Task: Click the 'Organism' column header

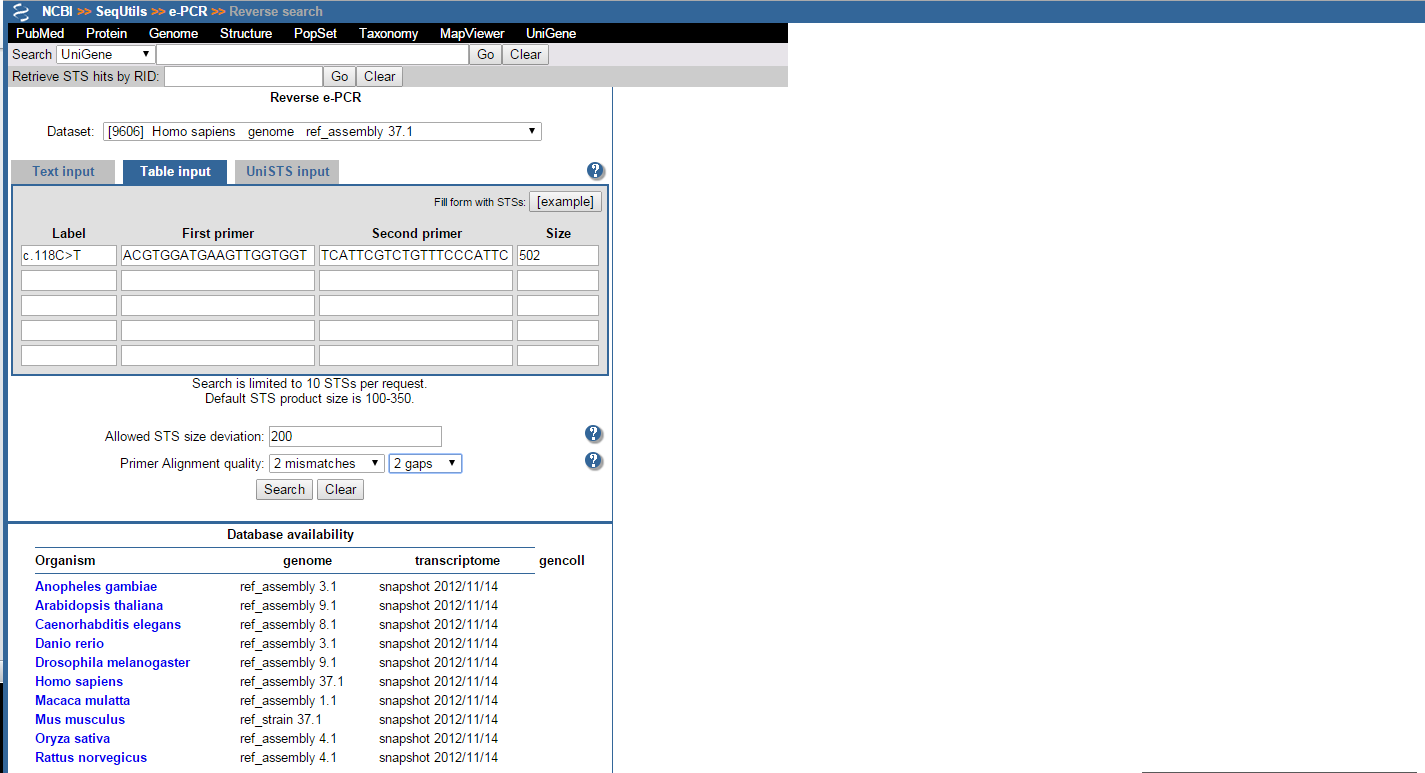Action: tap(65, 561)
